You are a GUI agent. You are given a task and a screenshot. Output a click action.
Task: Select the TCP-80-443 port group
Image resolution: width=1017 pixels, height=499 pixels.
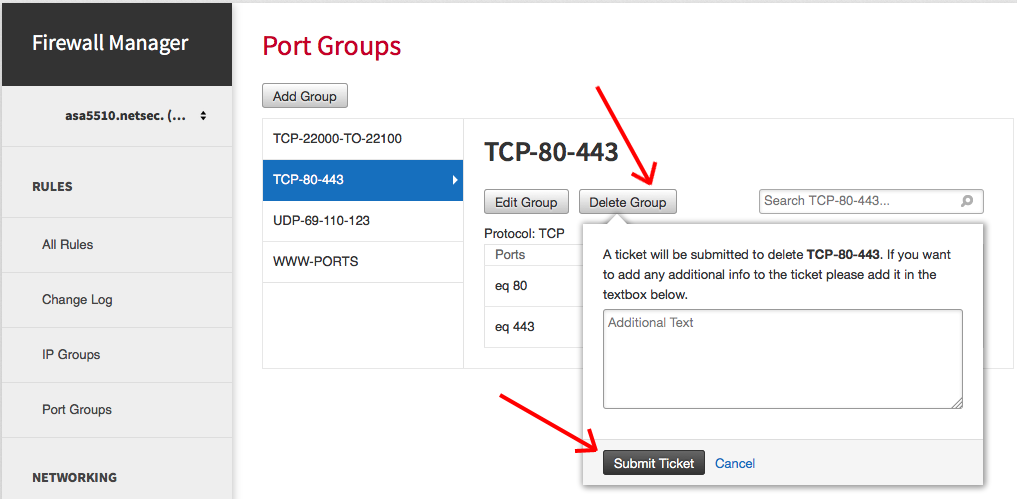tap(363, 180)
